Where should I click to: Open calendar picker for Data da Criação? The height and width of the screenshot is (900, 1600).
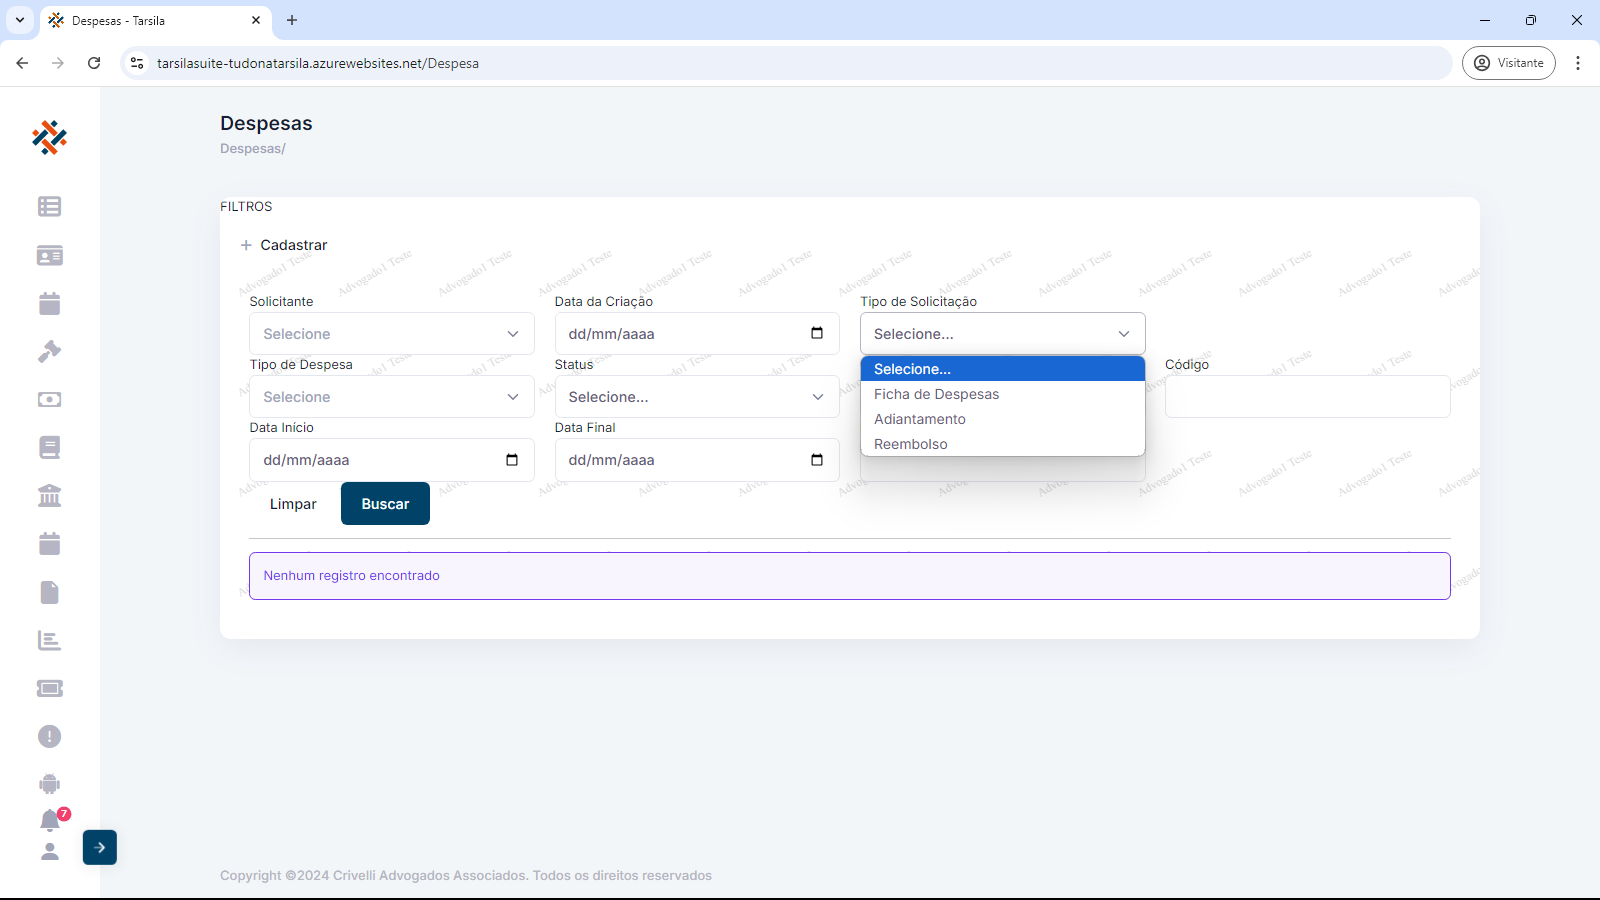click(817, 333)
